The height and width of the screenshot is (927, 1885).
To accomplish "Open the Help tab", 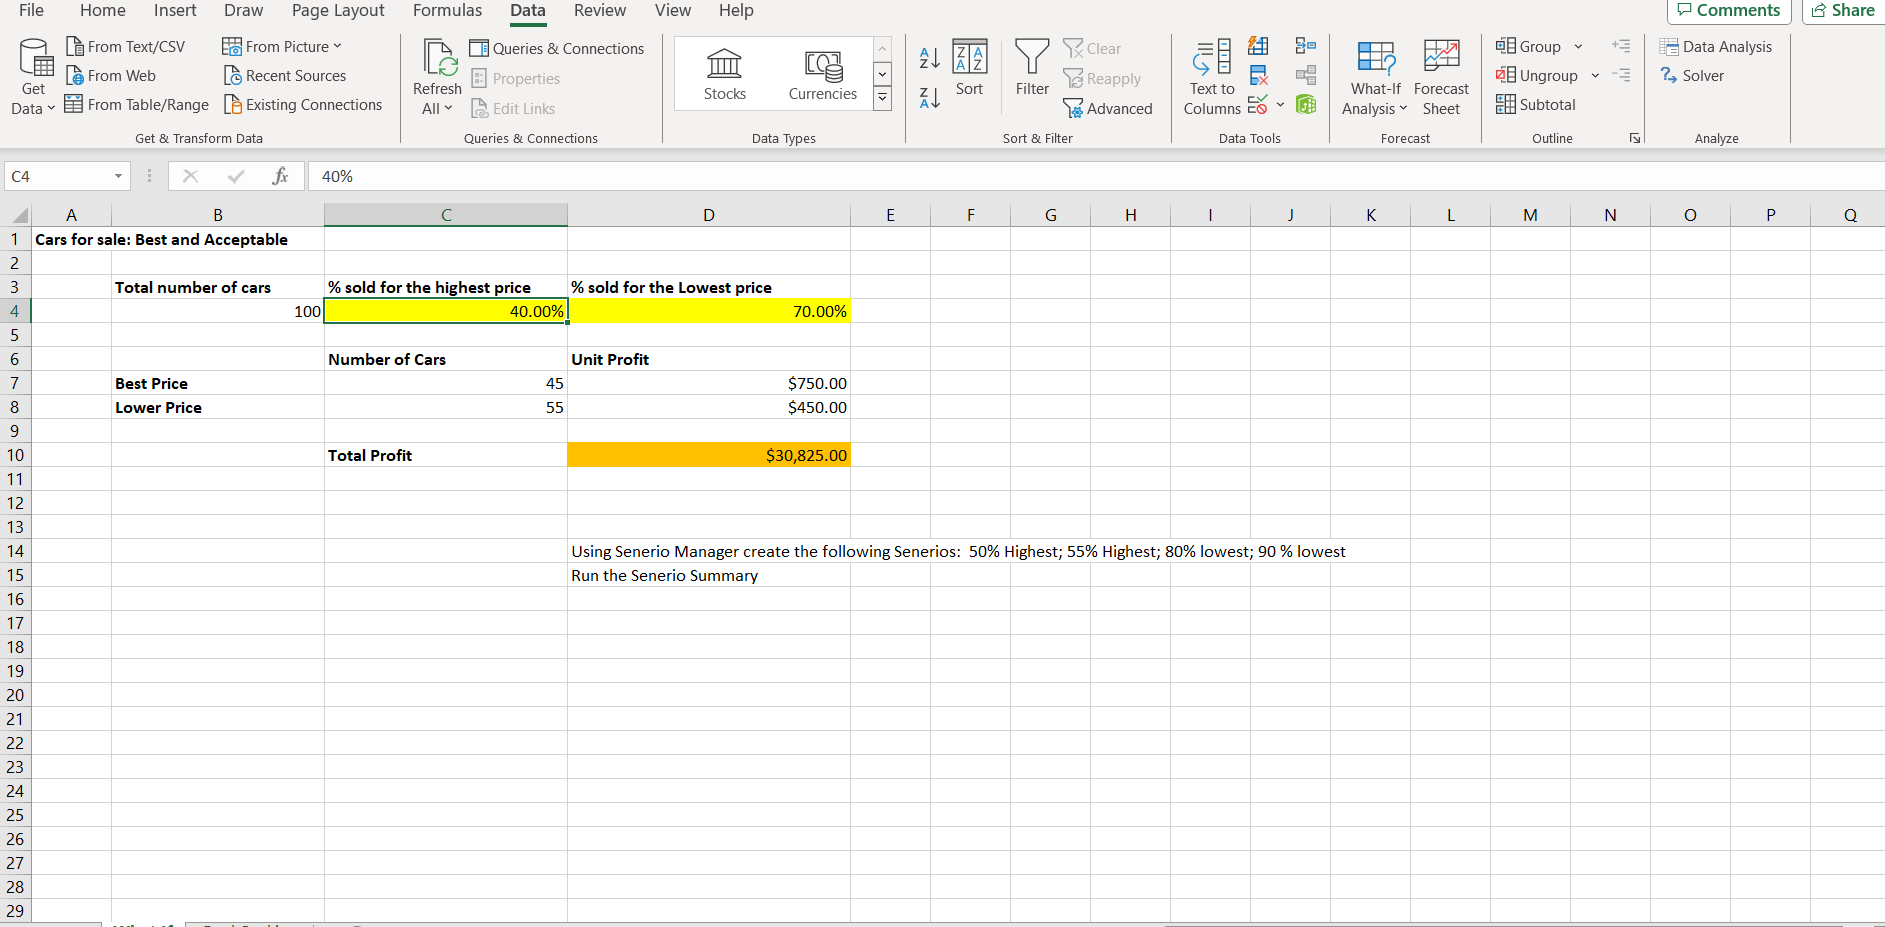I will pyautogui.click(x=736, y=11).
